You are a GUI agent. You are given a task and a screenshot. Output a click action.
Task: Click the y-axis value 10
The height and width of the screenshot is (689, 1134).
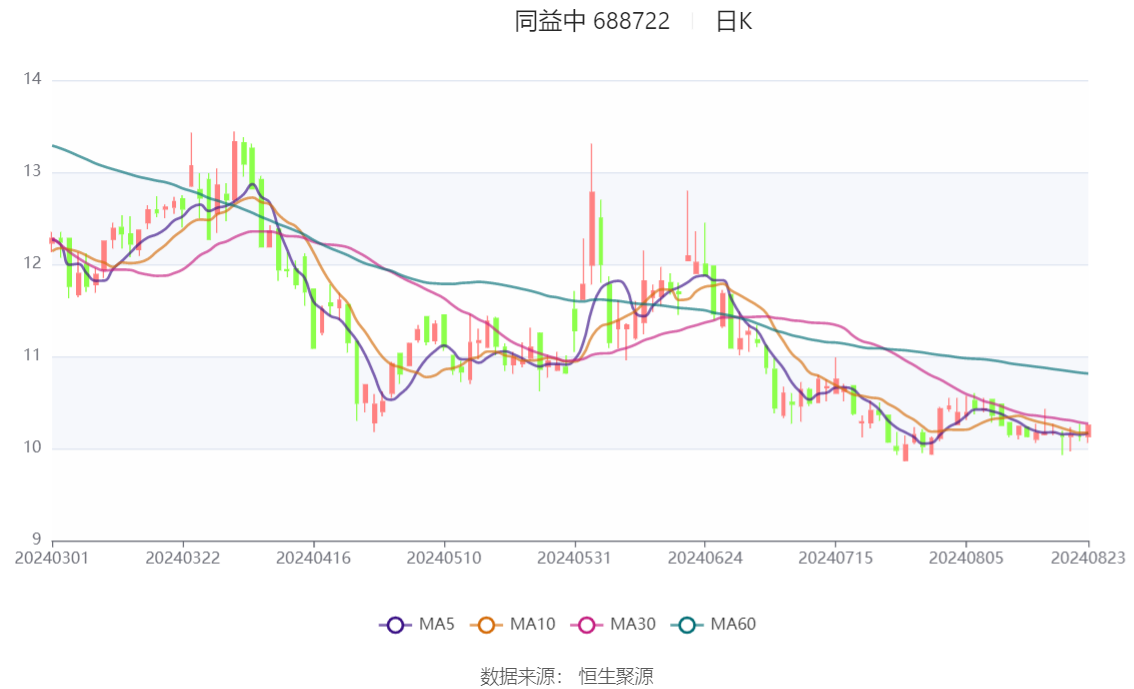point(33,448)
